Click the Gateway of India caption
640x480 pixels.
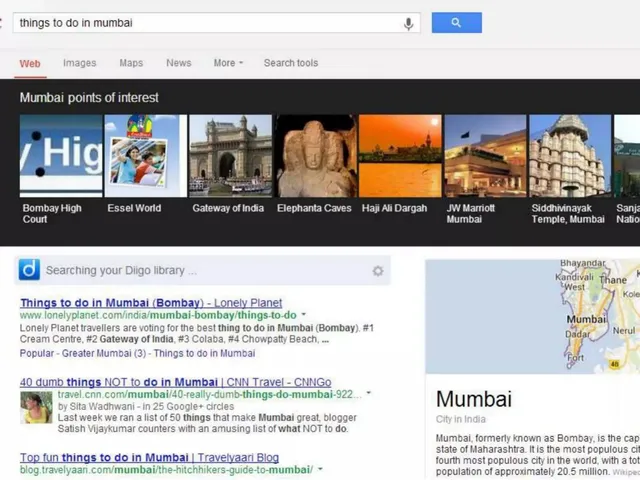pos(228,208)
